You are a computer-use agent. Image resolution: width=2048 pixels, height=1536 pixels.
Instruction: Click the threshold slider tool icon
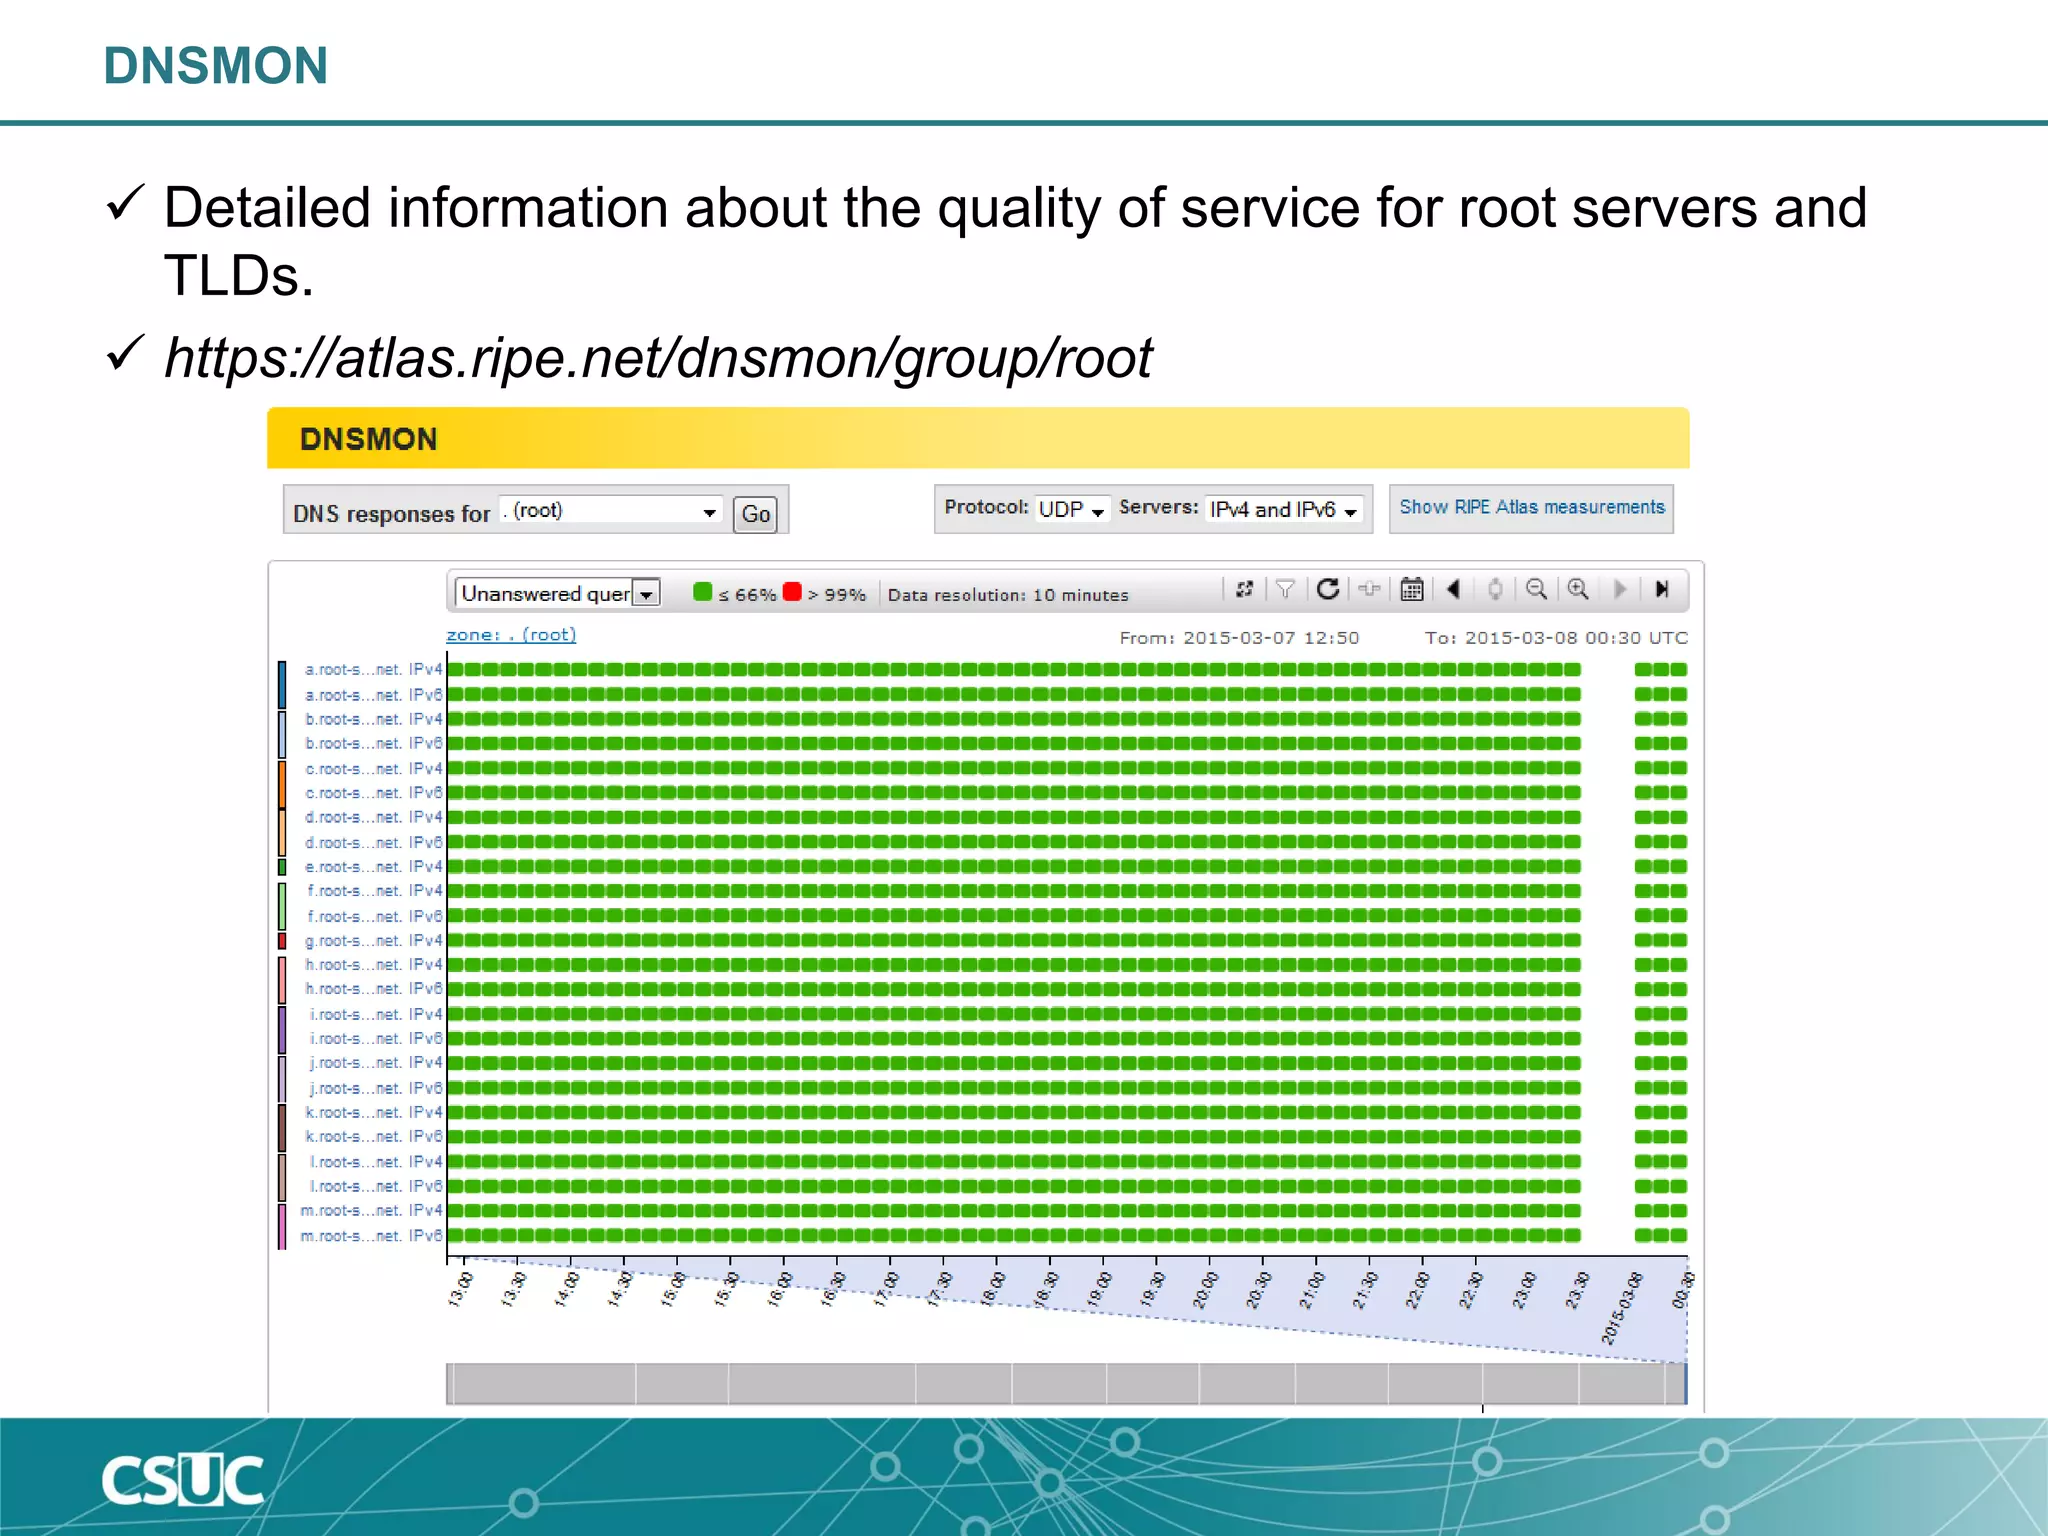1369,590
